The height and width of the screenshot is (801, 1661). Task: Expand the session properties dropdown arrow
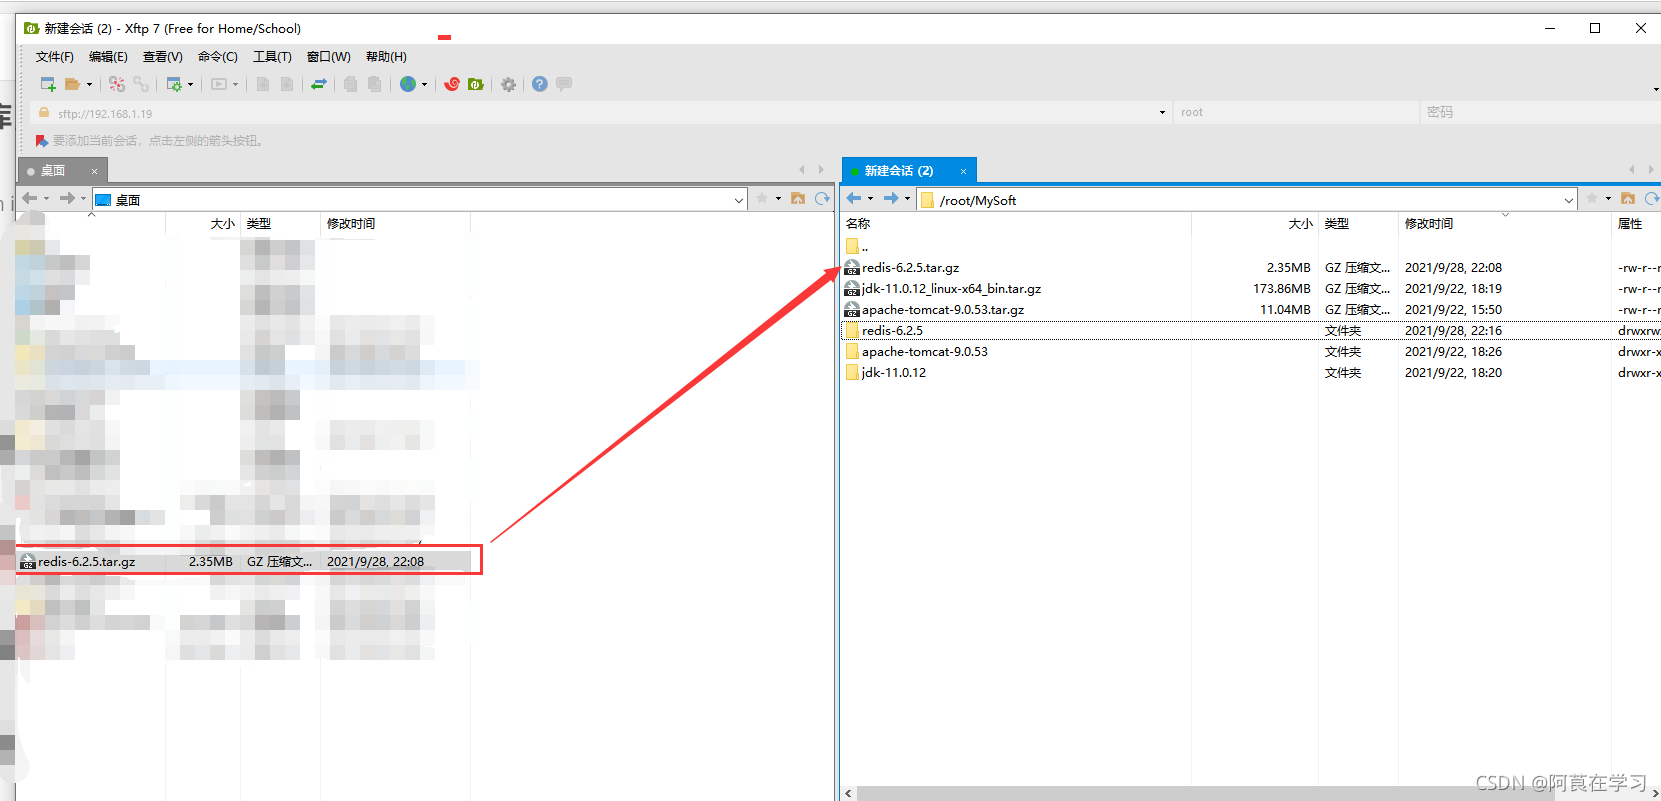tap(190, 85)
